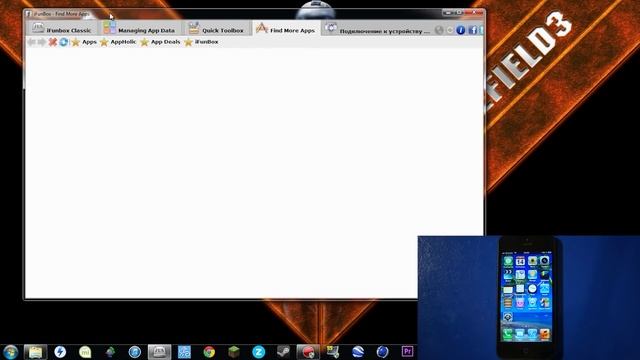Open the Подключение к устройству tab
The height and width of the screenshot is (360, 640).
(378, 29)
